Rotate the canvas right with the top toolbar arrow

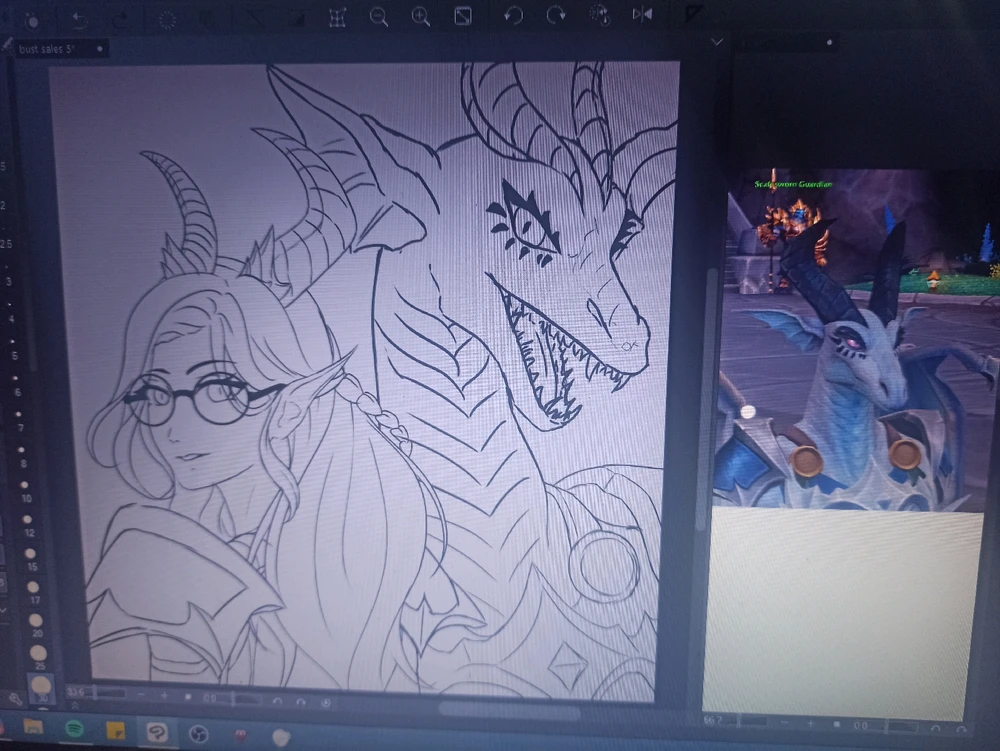[x=555, y=15]
